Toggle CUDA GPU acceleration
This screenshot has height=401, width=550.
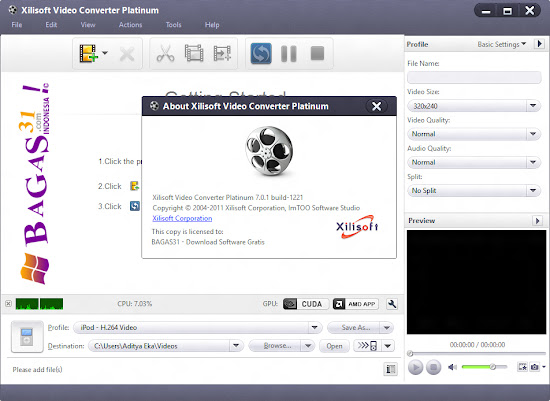pos(306,304)
